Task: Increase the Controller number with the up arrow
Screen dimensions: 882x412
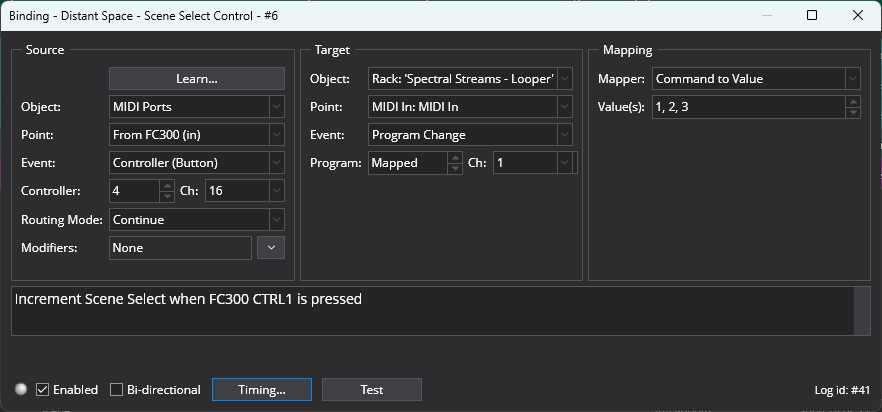Action: 166,186
